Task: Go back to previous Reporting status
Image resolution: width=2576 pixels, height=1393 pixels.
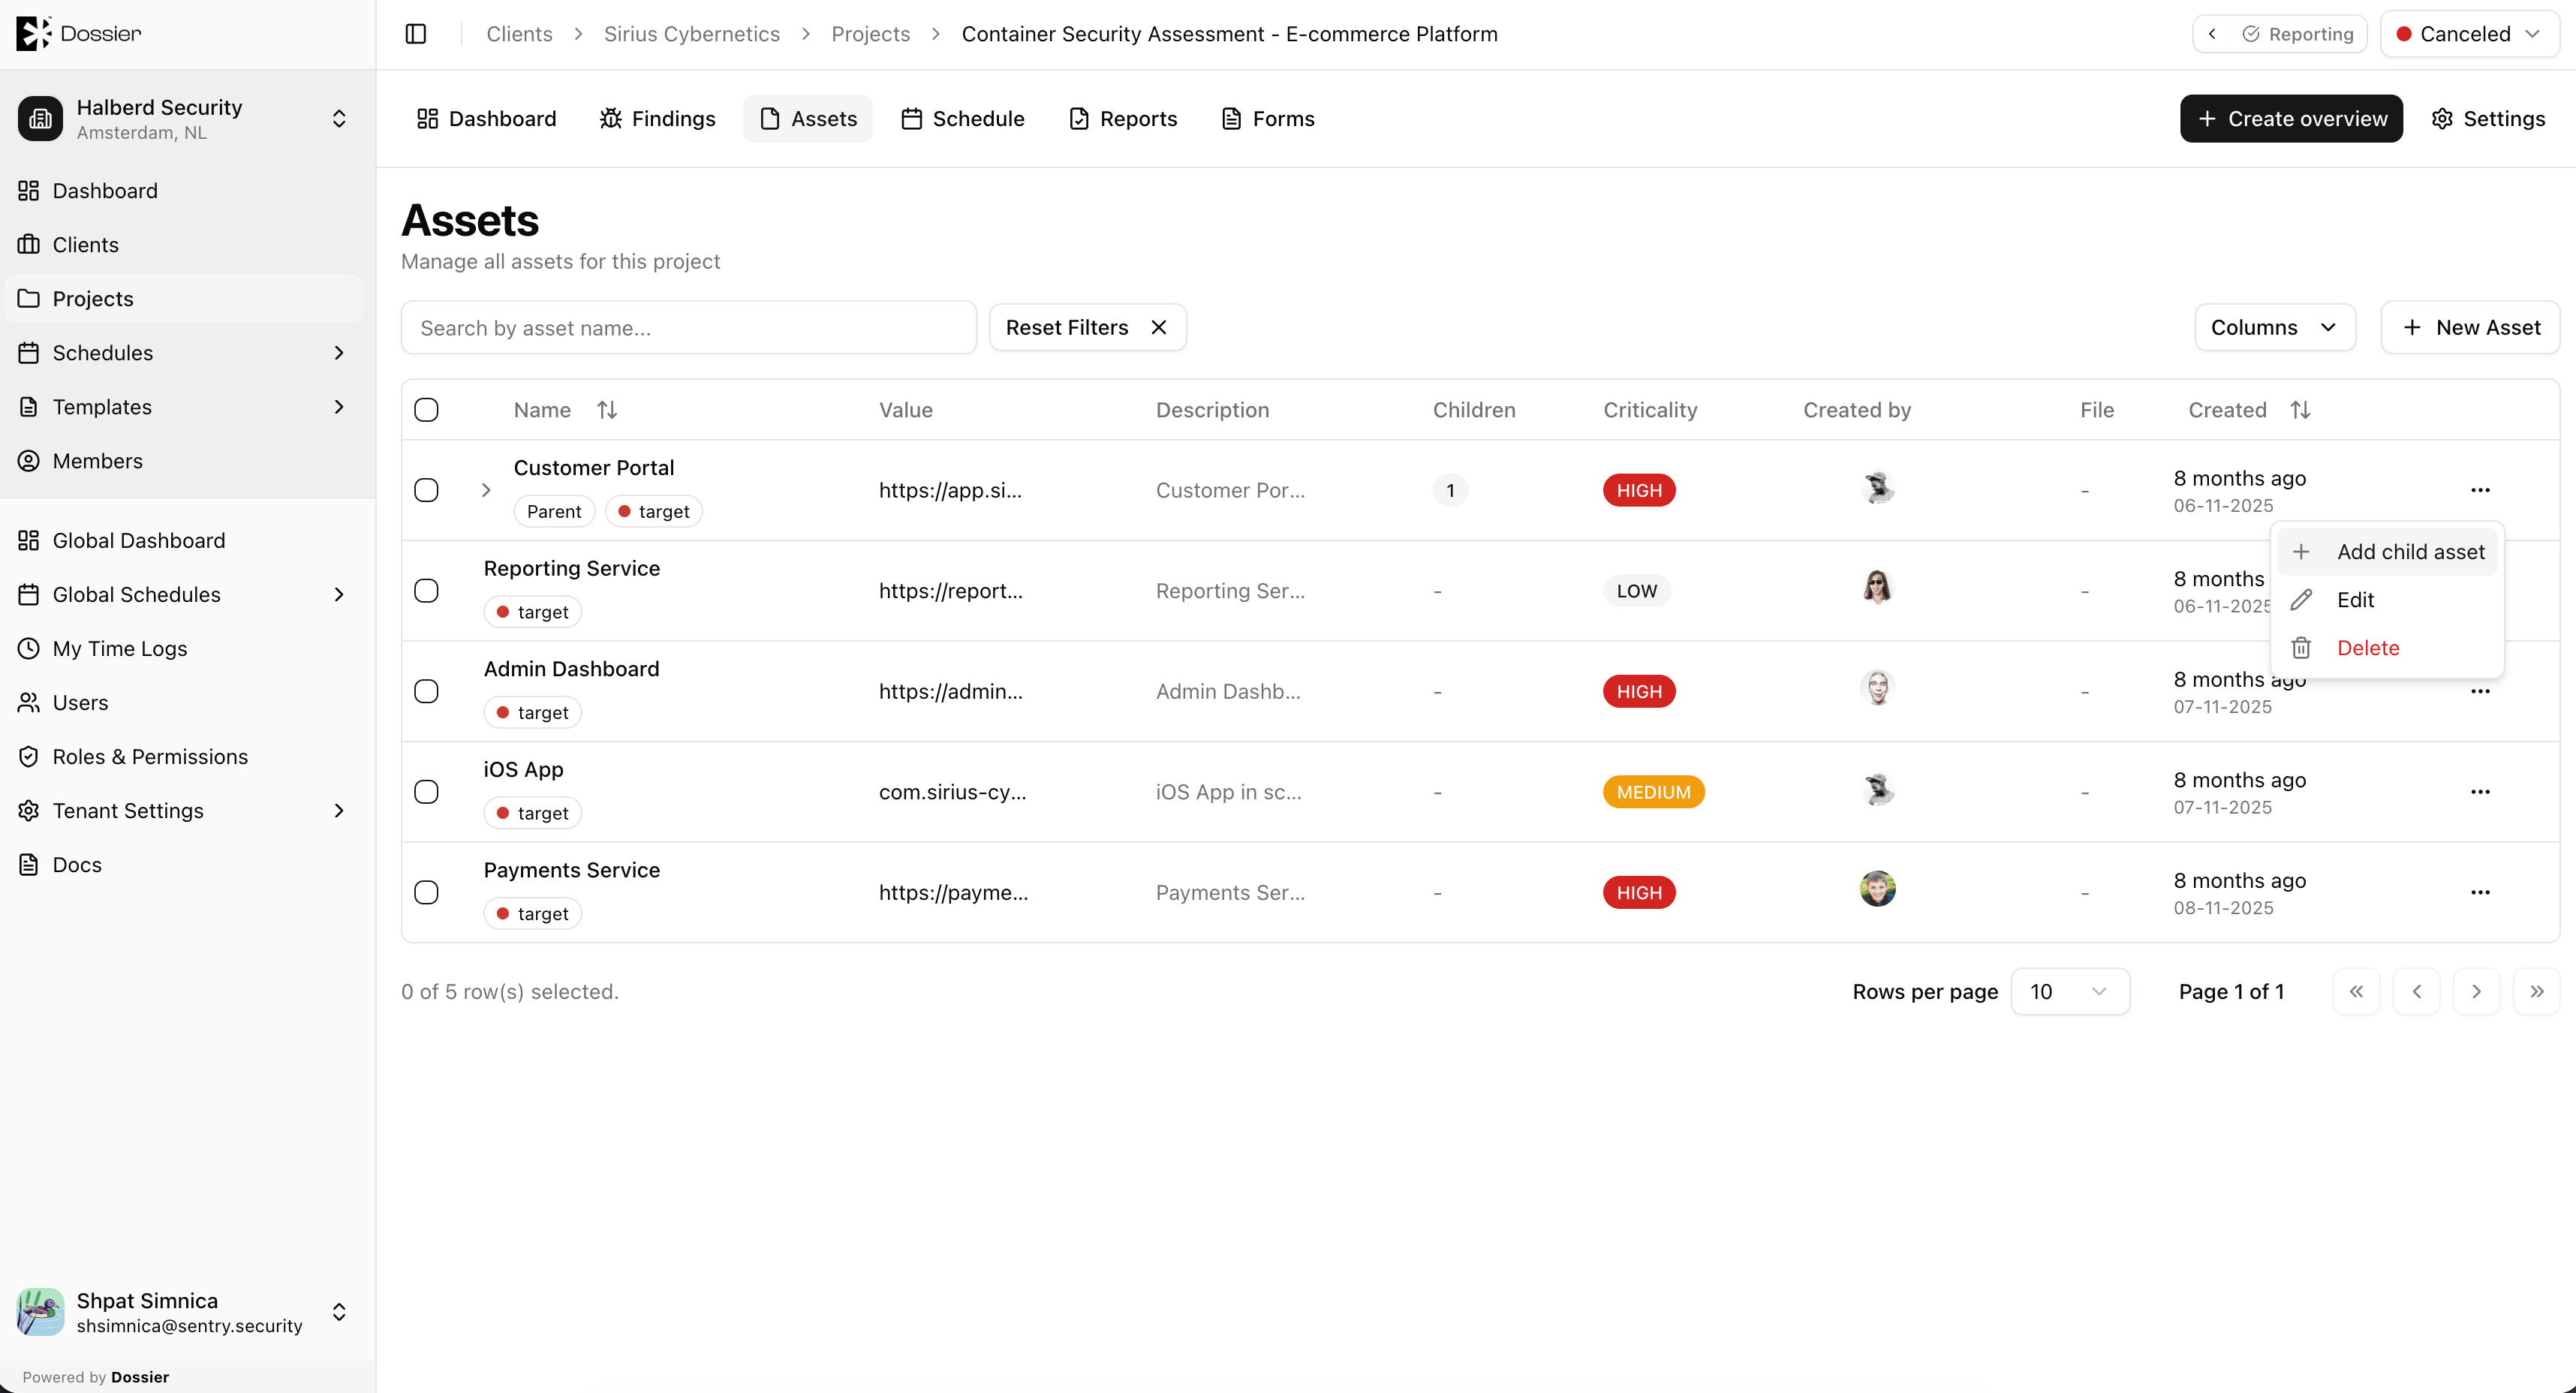Action: tap(2211, 34)
